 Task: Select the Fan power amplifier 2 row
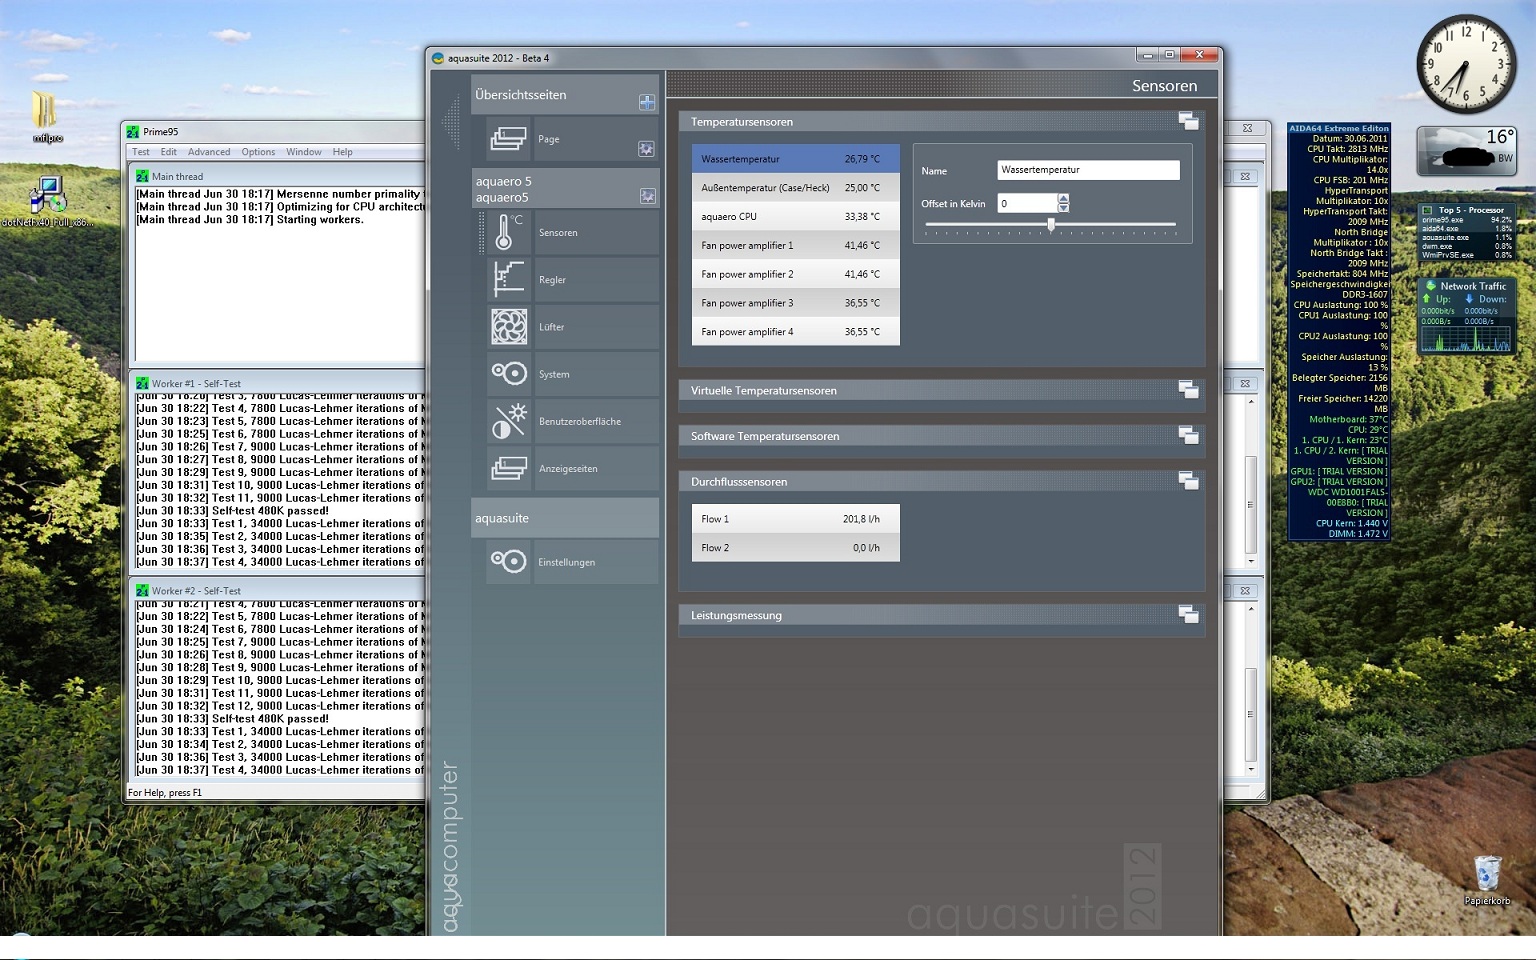(796, 274)
